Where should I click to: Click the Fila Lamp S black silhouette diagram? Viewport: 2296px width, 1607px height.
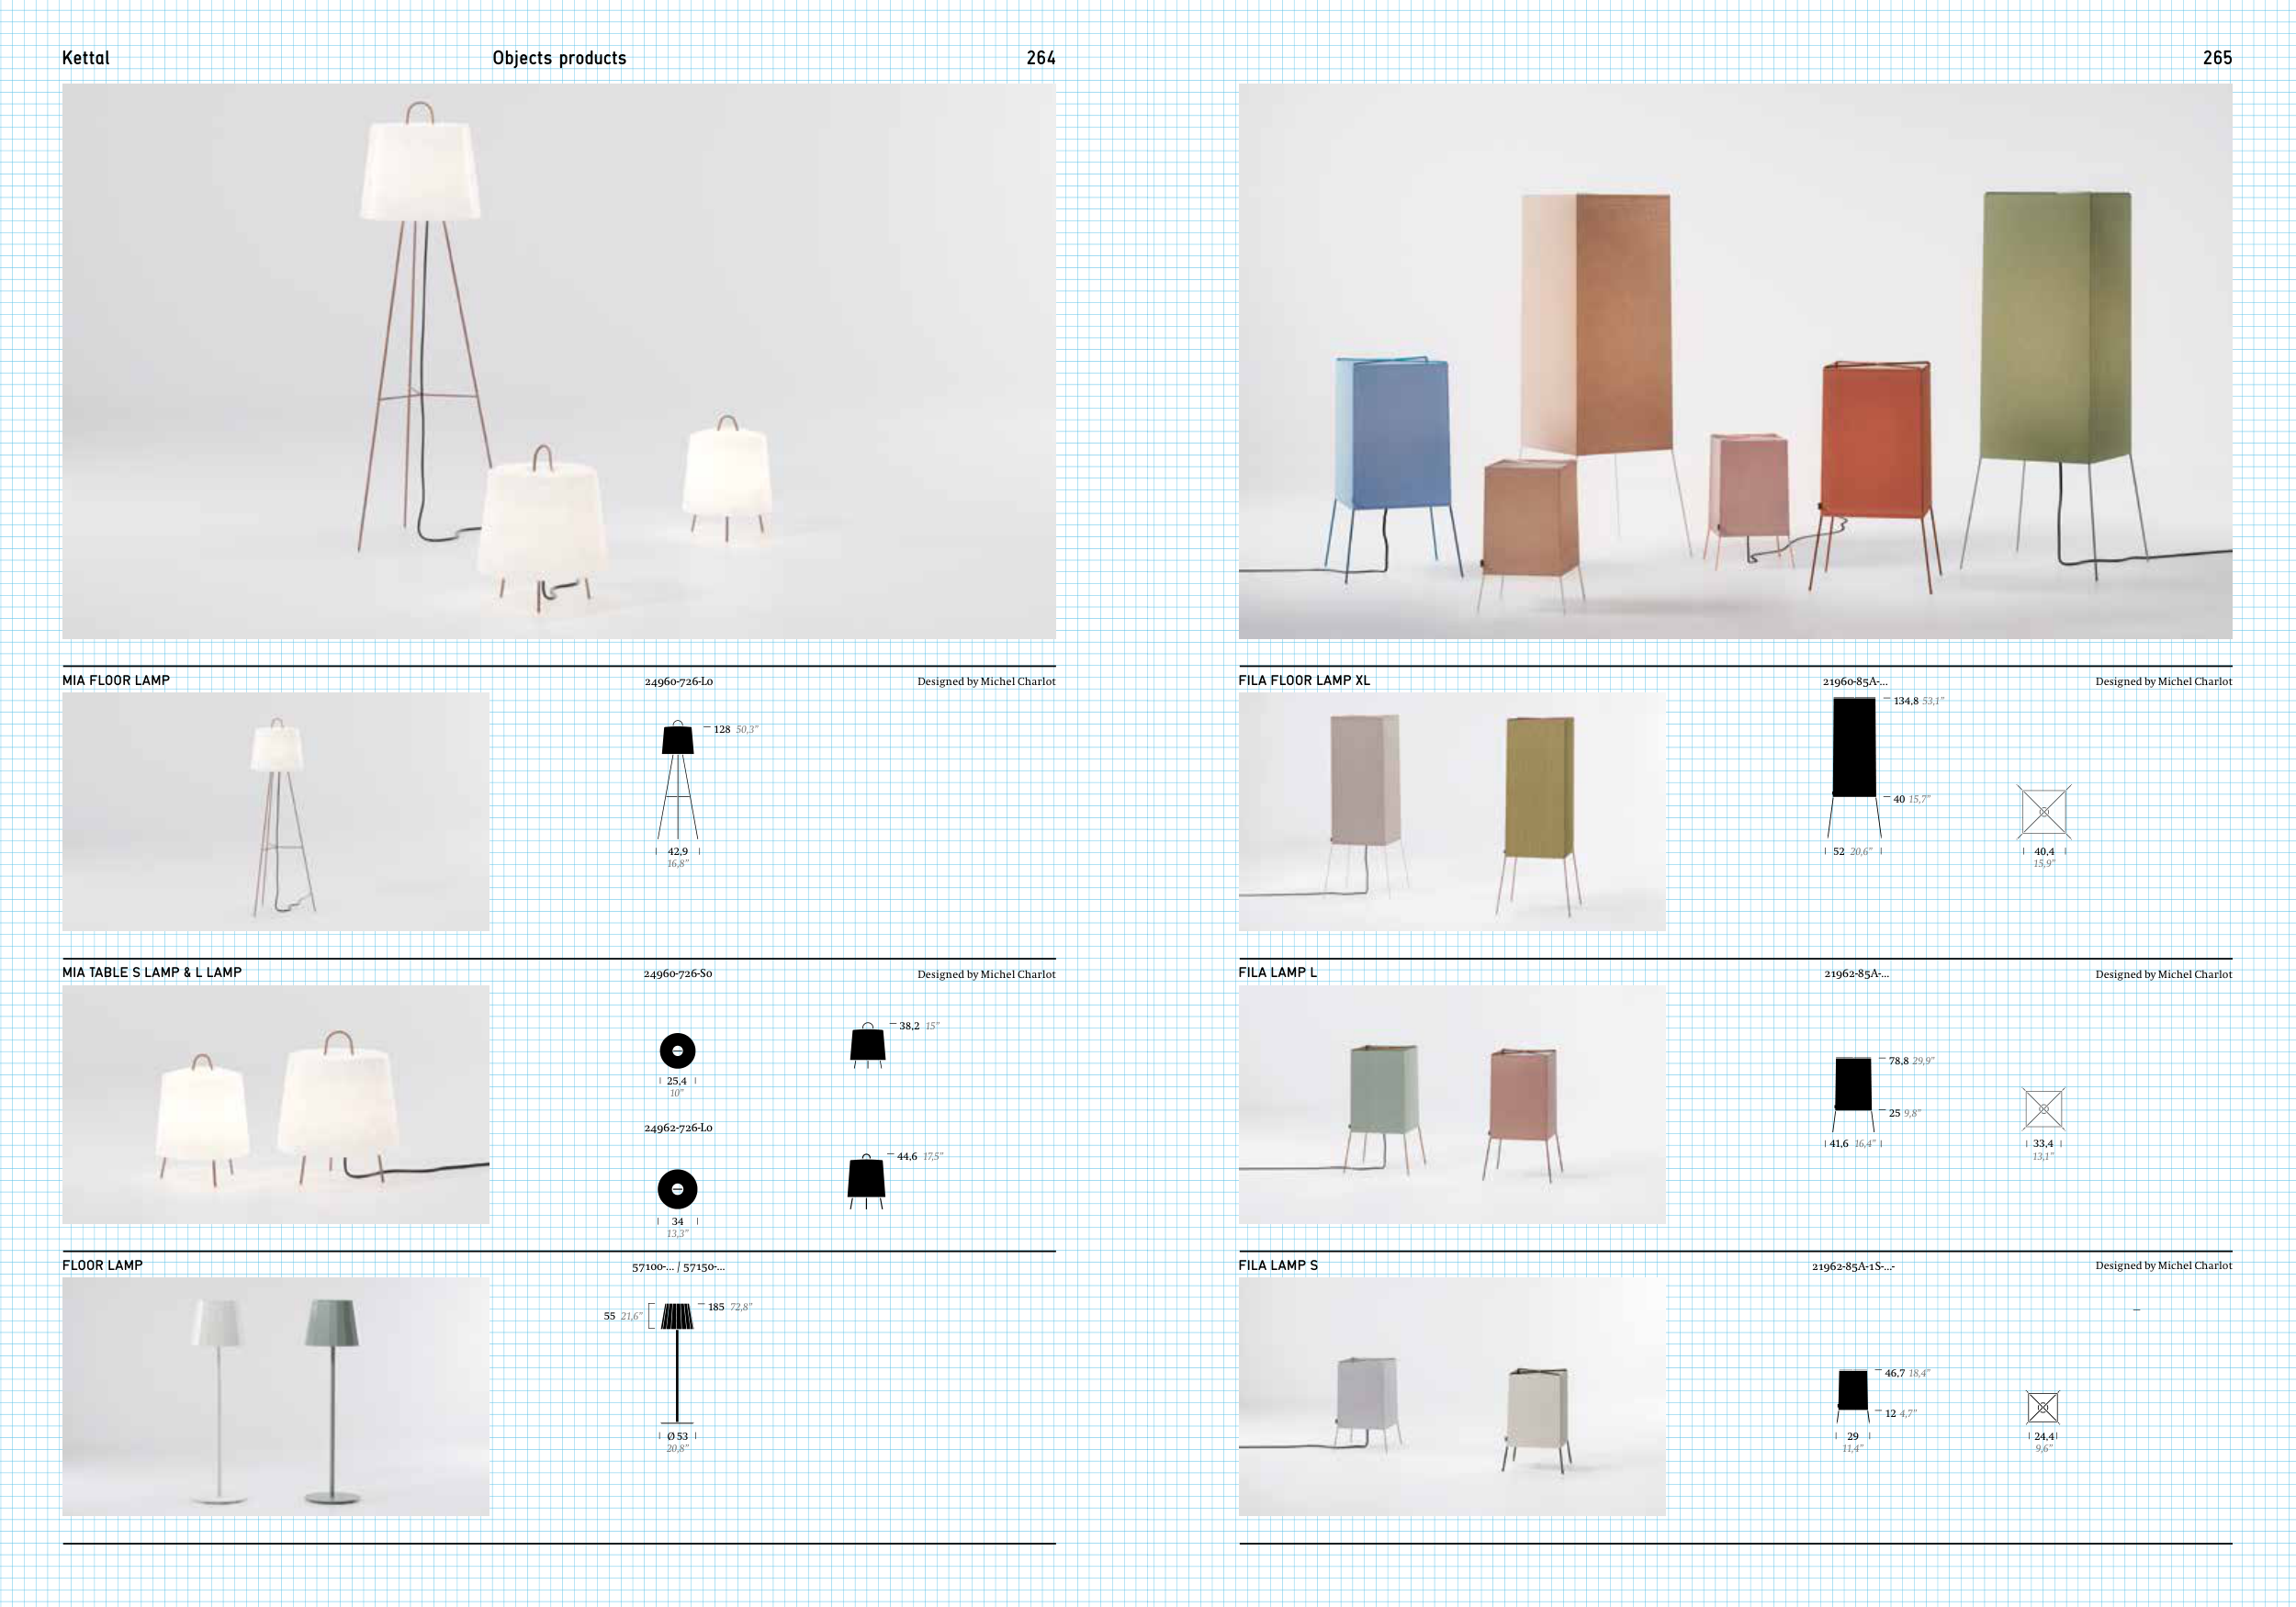[1852, 1392]
